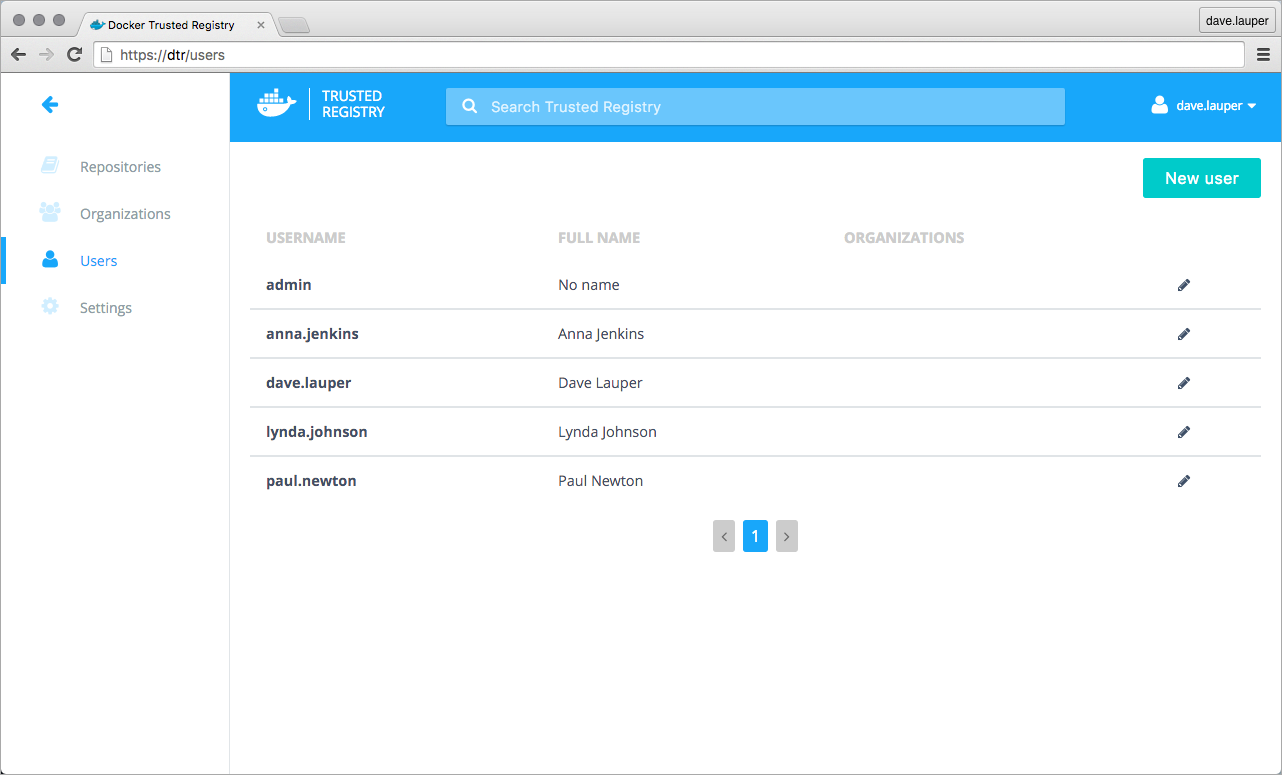
Task: Open Organizations from the sidebar
Action: 125,214
